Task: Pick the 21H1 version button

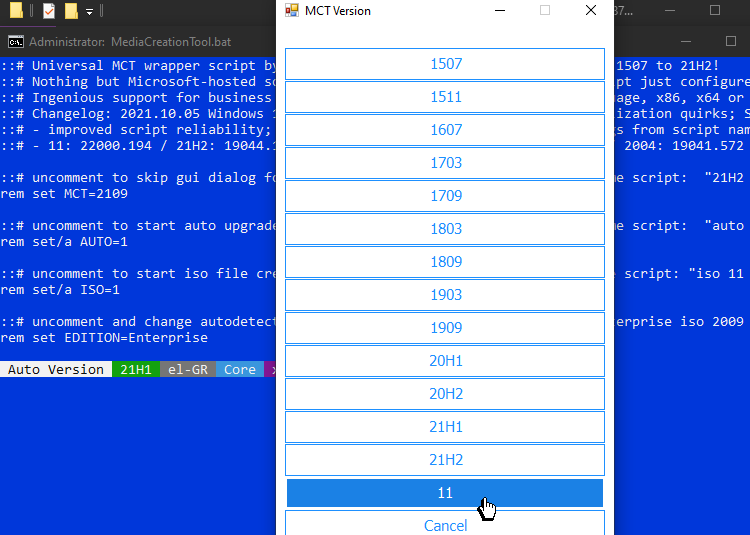Action: (445, 427)
